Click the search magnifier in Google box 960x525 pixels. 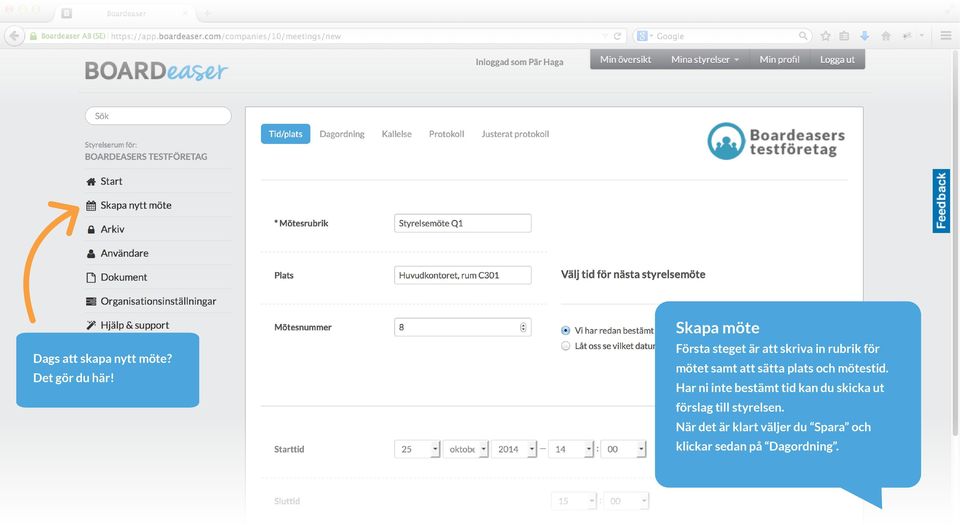803,36
